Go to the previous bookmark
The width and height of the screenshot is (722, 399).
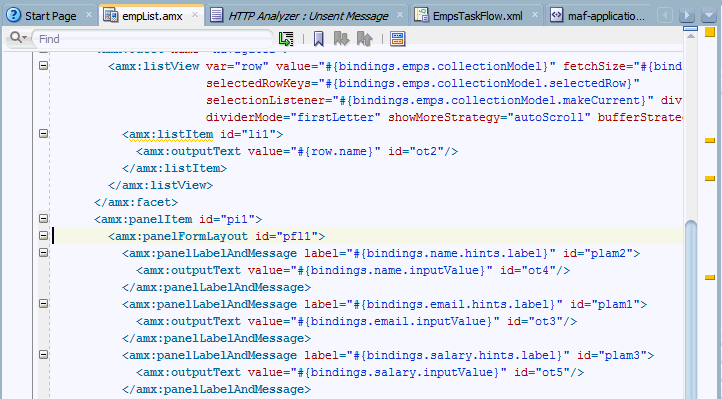(x=364, y=39)
